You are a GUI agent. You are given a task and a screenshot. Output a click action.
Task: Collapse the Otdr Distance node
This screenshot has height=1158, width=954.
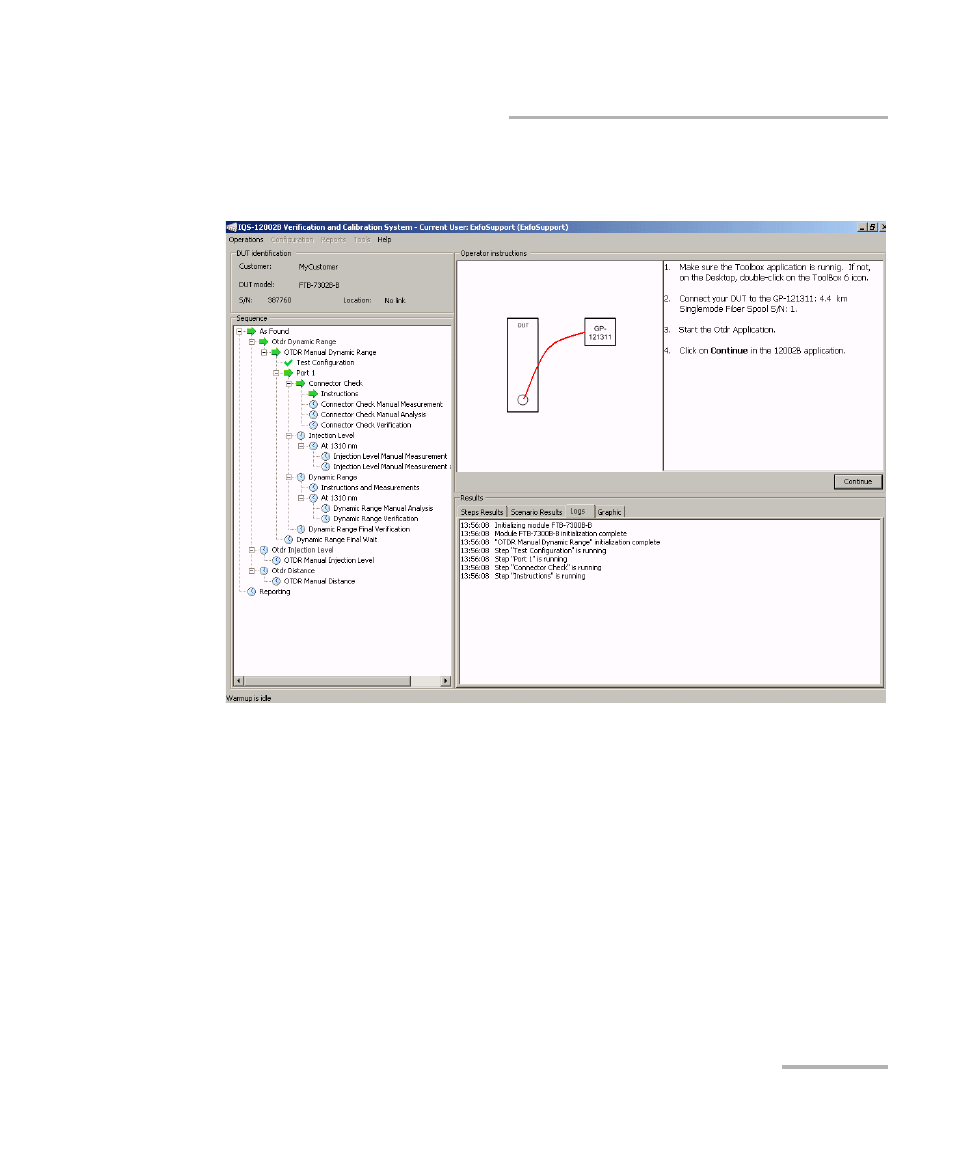click(252, 571)
